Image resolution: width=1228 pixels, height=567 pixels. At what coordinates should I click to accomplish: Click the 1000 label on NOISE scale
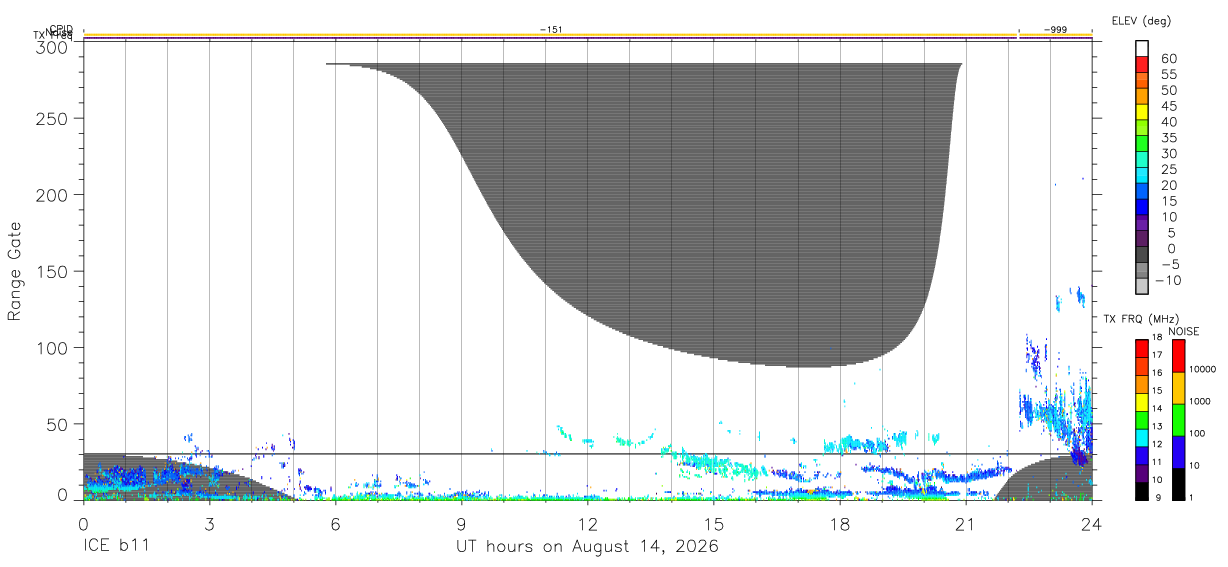(1201, 401)
